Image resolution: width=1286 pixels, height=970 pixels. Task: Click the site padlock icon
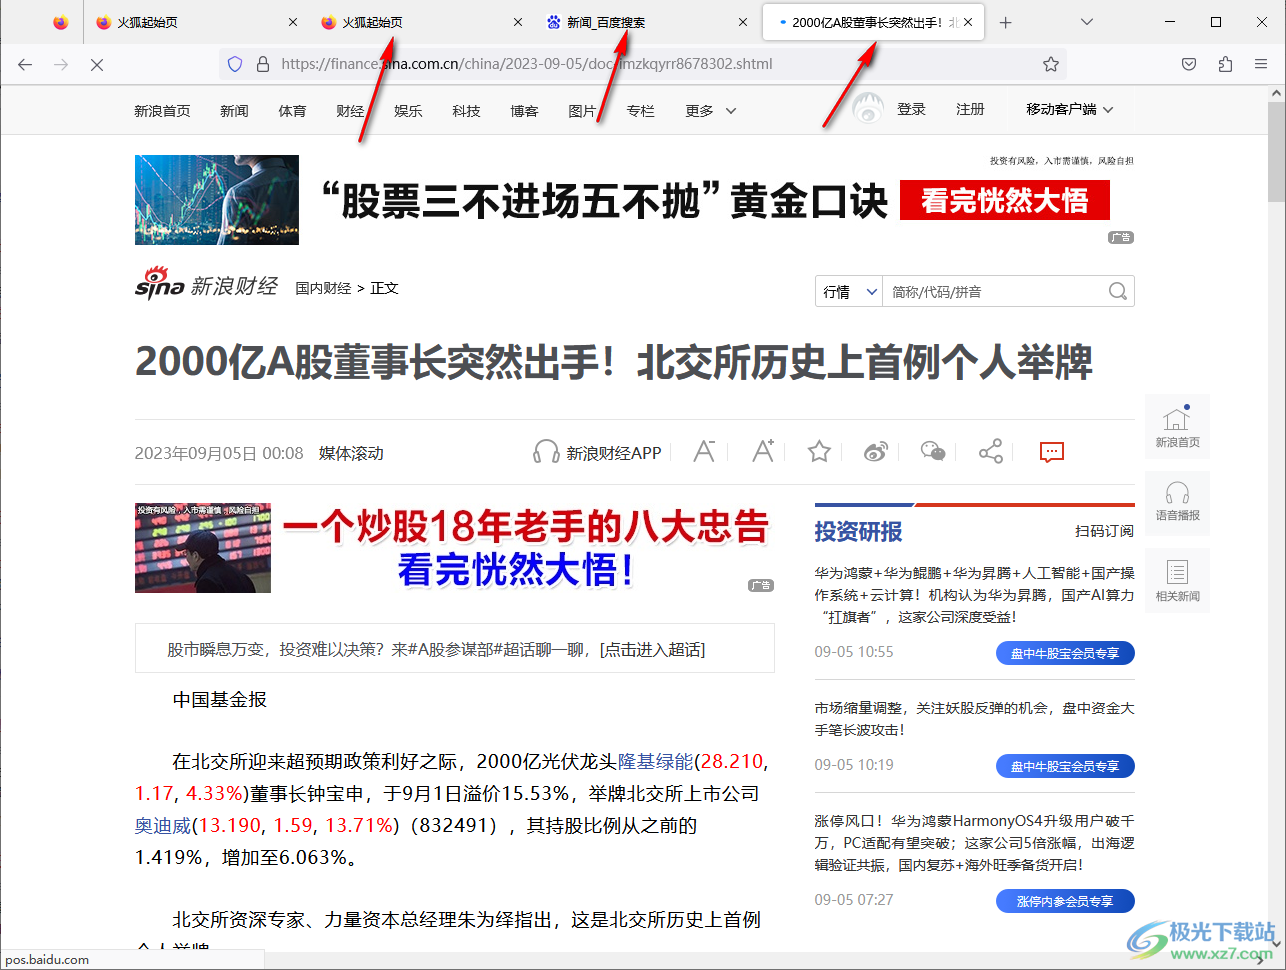[263, 64]
